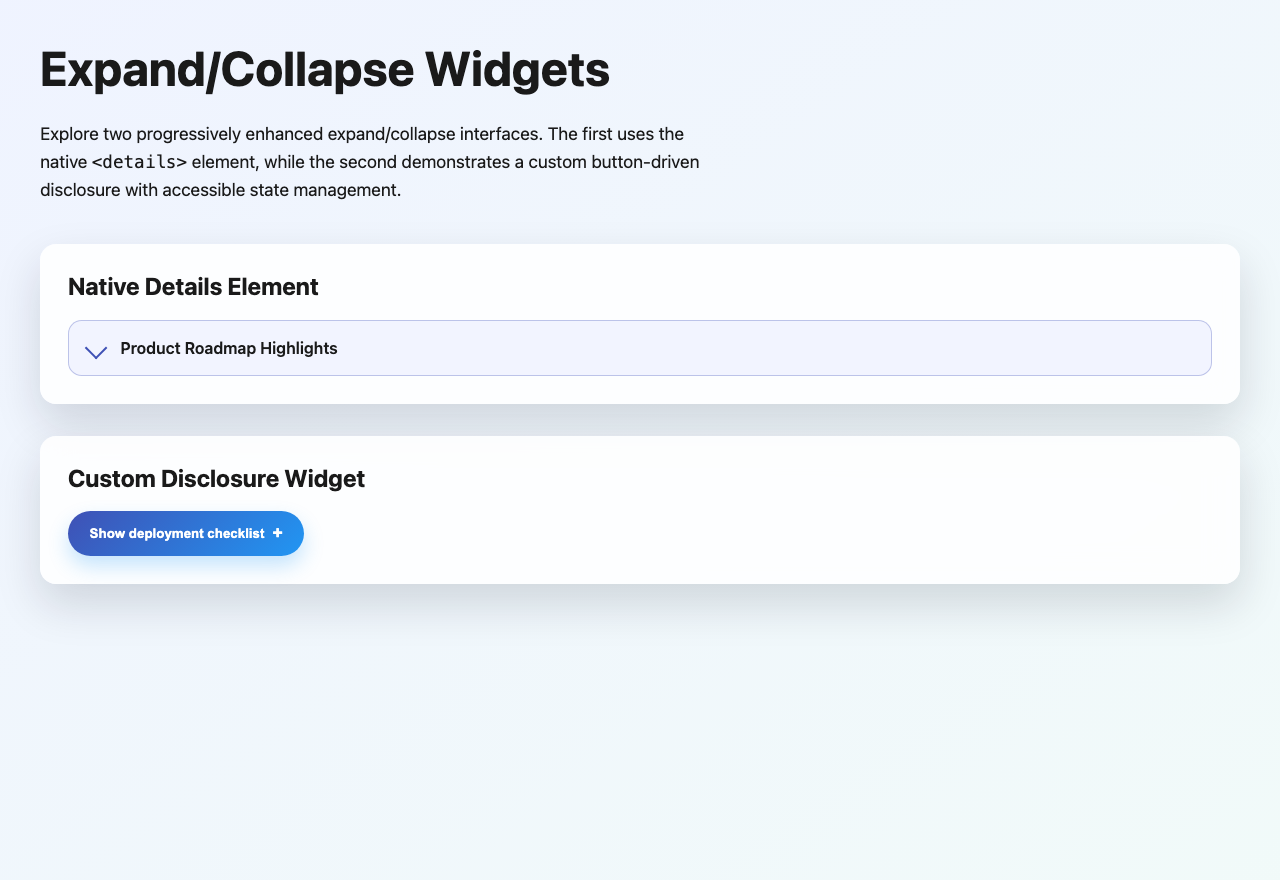1280x880 pixels.
Task: Click the chevron icon beside Product Roadmap Highlights
Action: coord(95,352)
